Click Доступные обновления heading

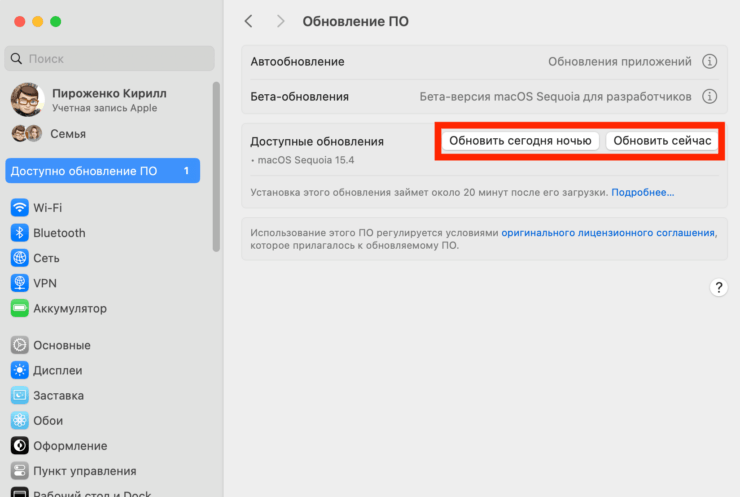(317, 142)
